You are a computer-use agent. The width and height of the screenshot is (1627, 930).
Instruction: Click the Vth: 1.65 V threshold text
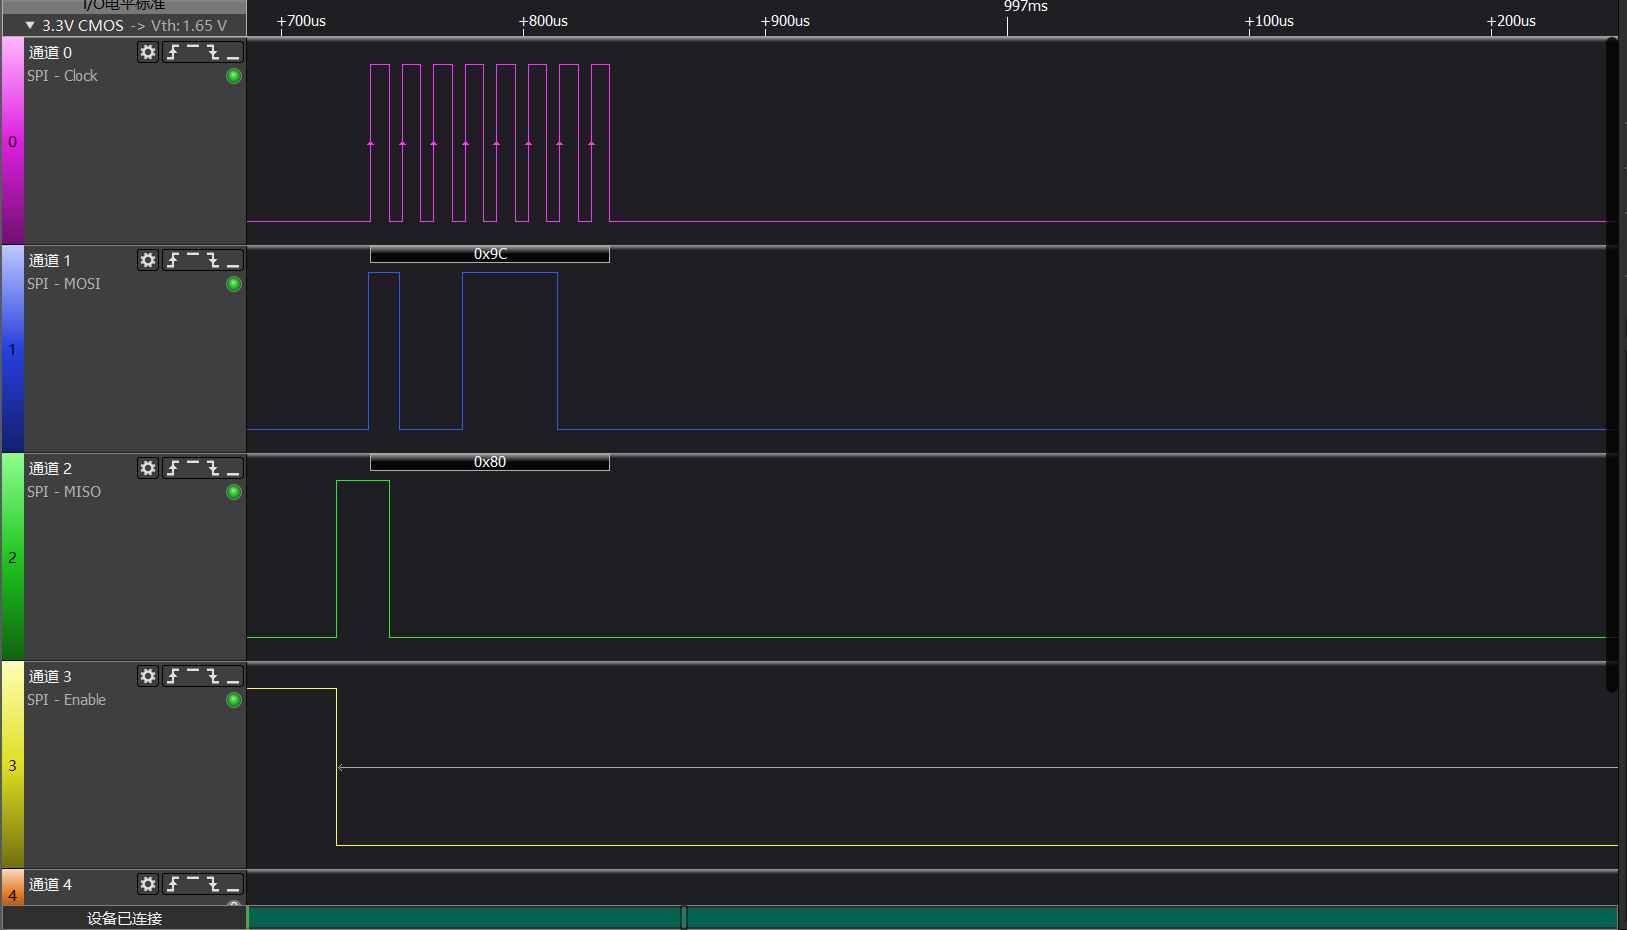pyautogui.click(x=189, y=25)
